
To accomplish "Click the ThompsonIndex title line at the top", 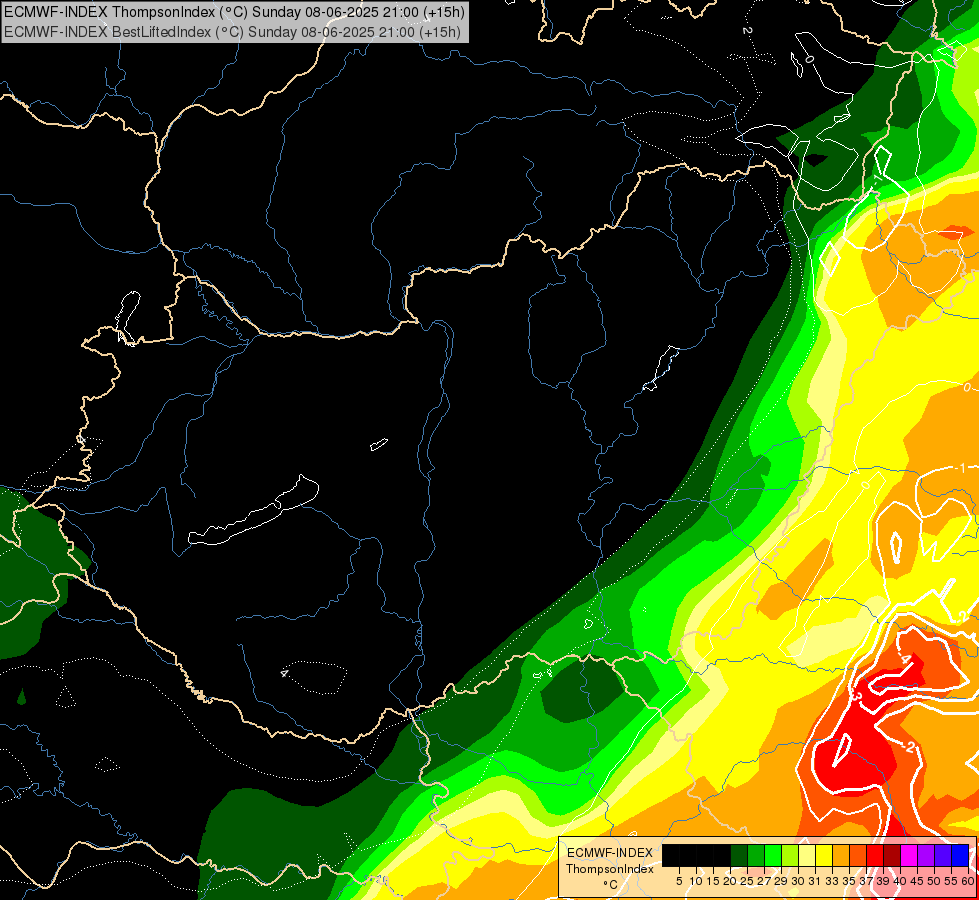I will point(234,12).
